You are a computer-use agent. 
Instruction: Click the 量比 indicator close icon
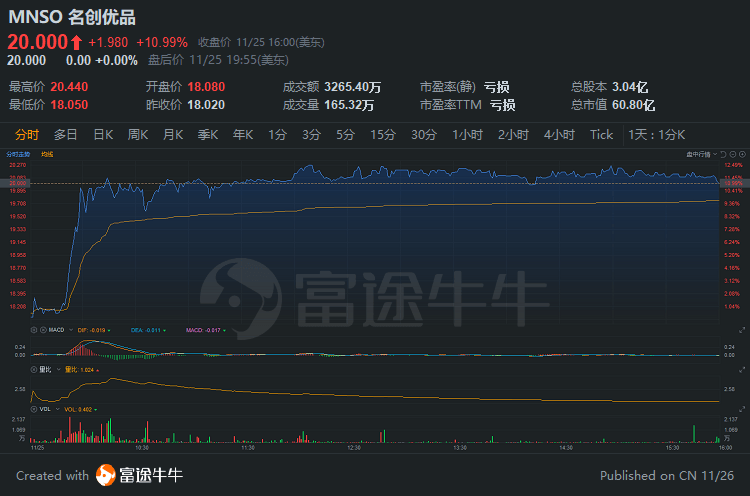34,370
